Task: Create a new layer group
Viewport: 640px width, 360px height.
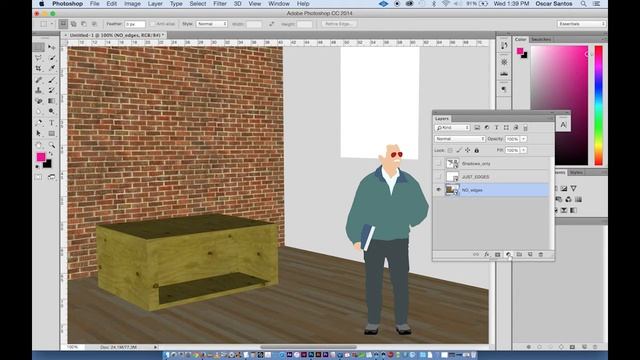Action: click(x=519, y=254)
